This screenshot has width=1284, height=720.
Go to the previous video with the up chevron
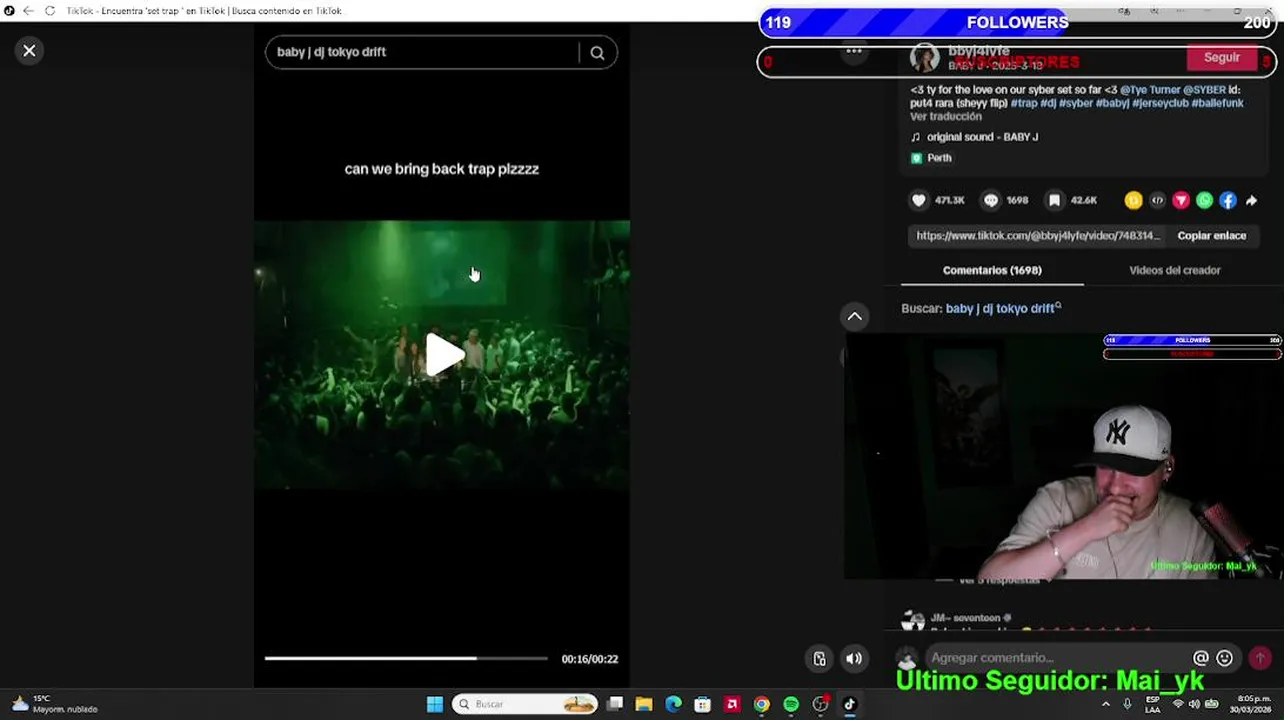coord(855,316)
